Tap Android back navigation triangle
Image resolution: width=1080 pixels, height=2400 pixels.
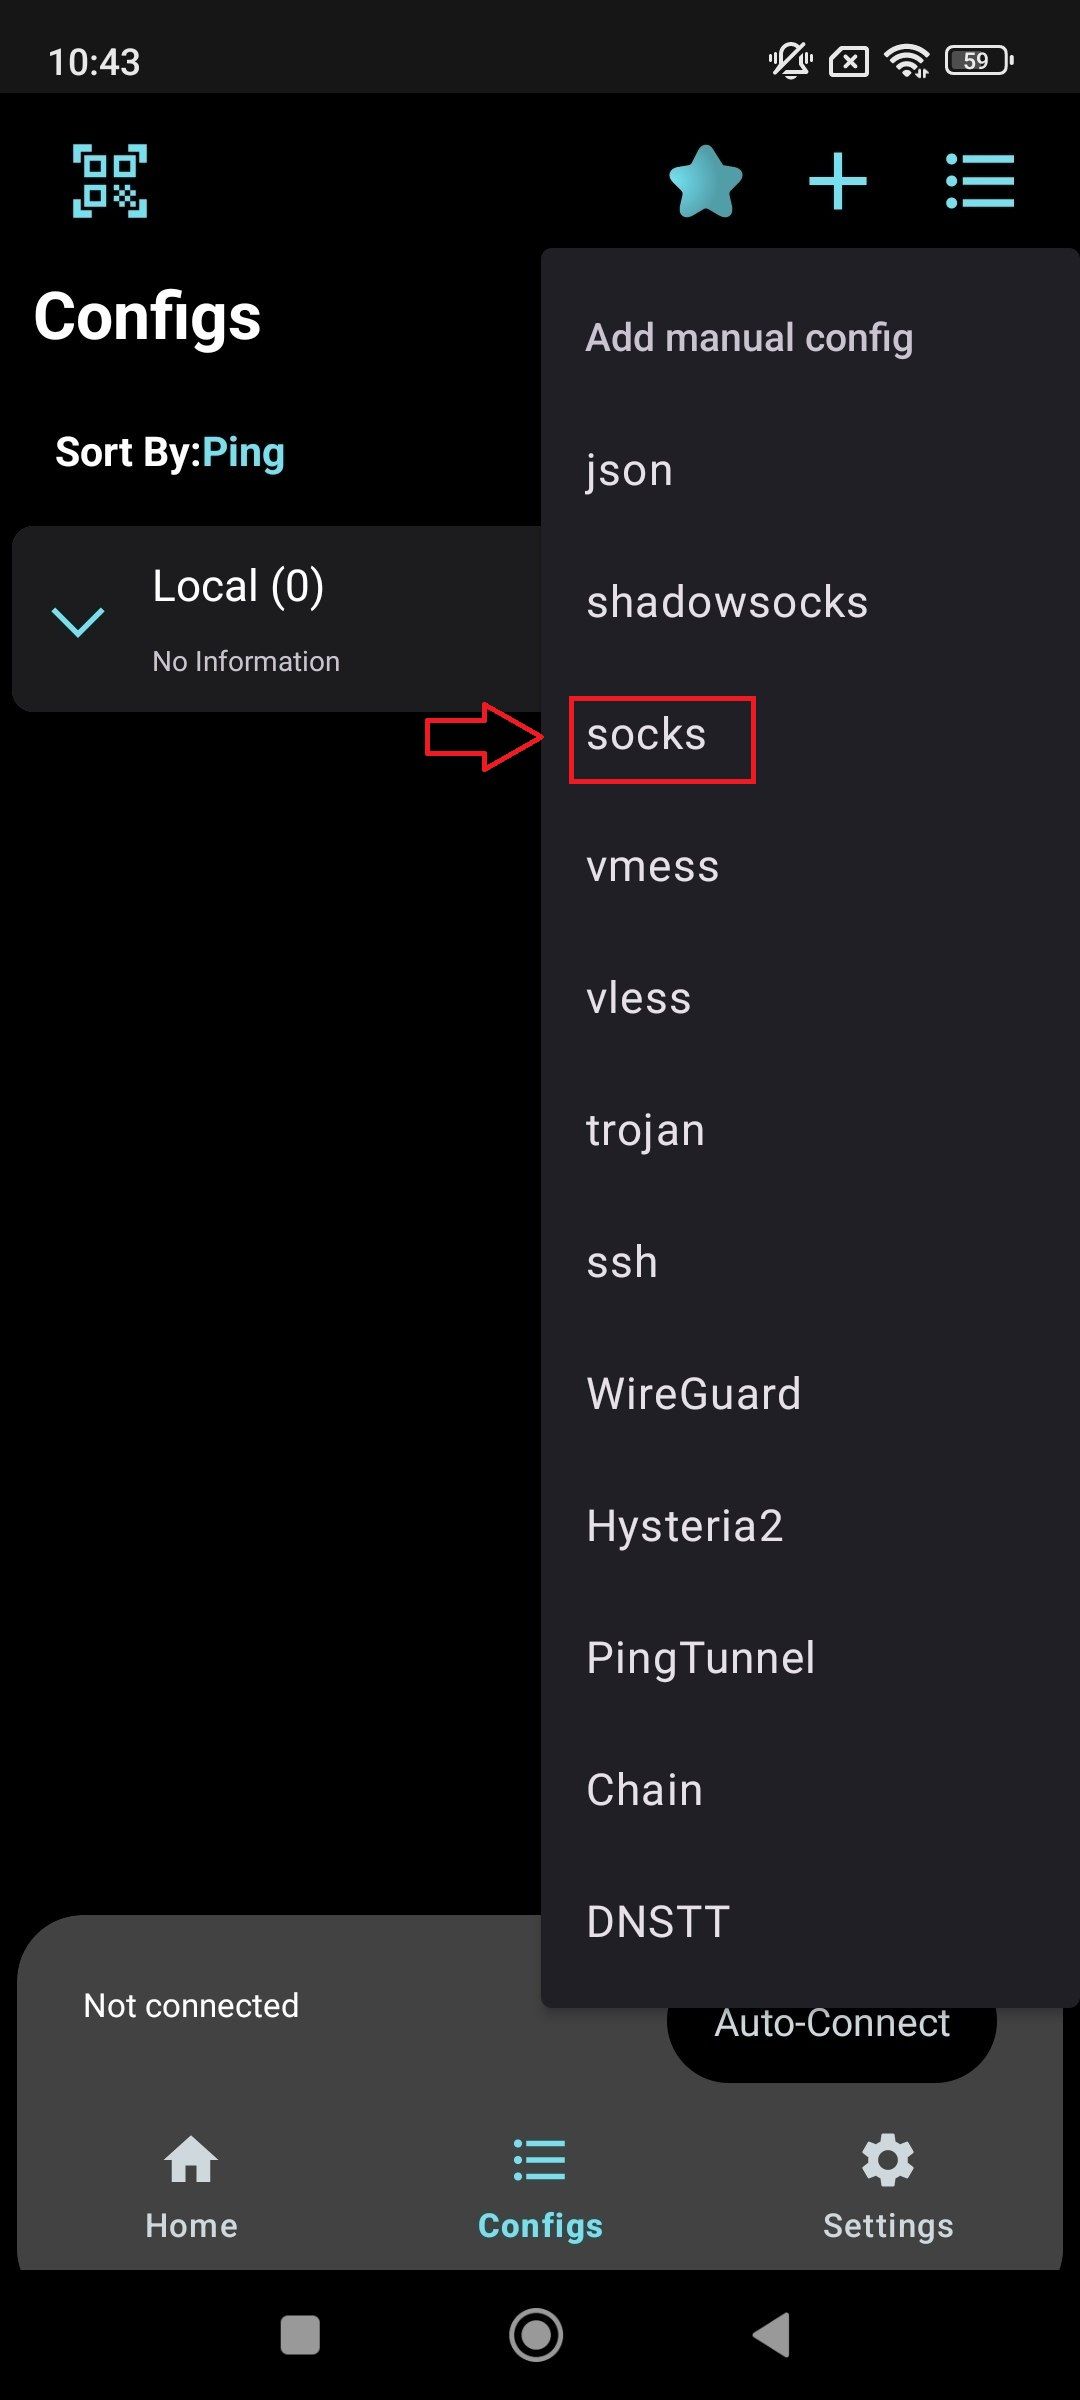pos(772,2335)
